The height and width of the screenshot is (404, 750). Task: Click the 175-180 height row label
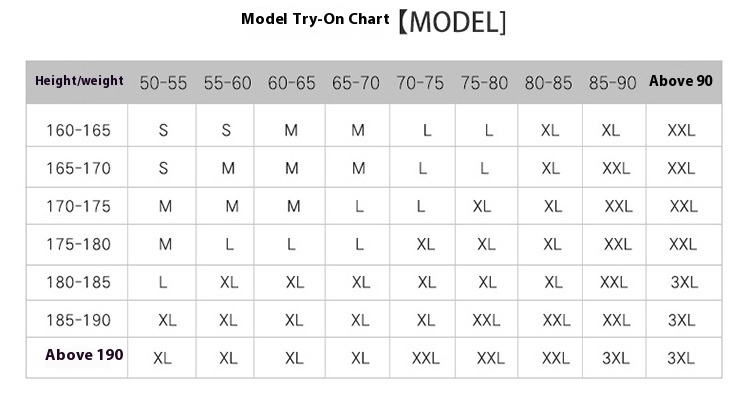79,244
